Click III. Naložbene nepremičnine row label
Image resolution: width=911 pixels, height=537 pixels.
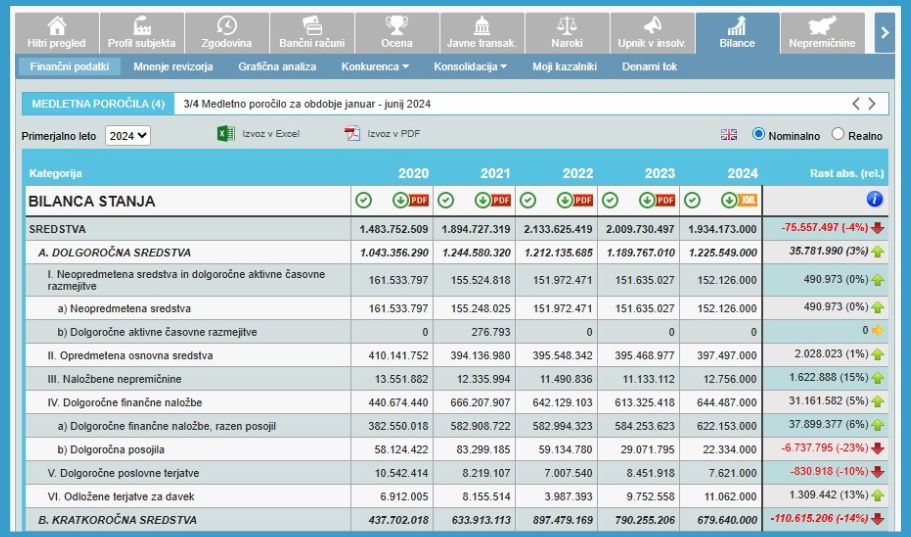click(x=114, y=379)
